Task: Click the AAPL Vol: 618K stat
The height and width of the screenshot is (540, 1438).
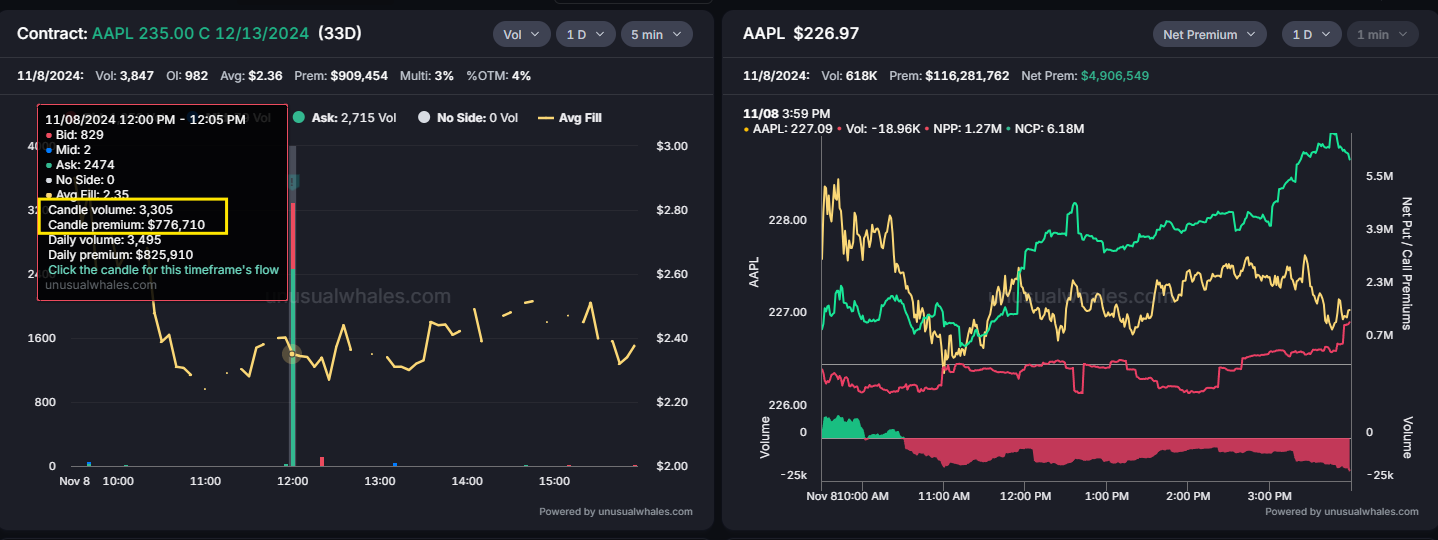Action: pyautogui.click(x=850, y=75)
